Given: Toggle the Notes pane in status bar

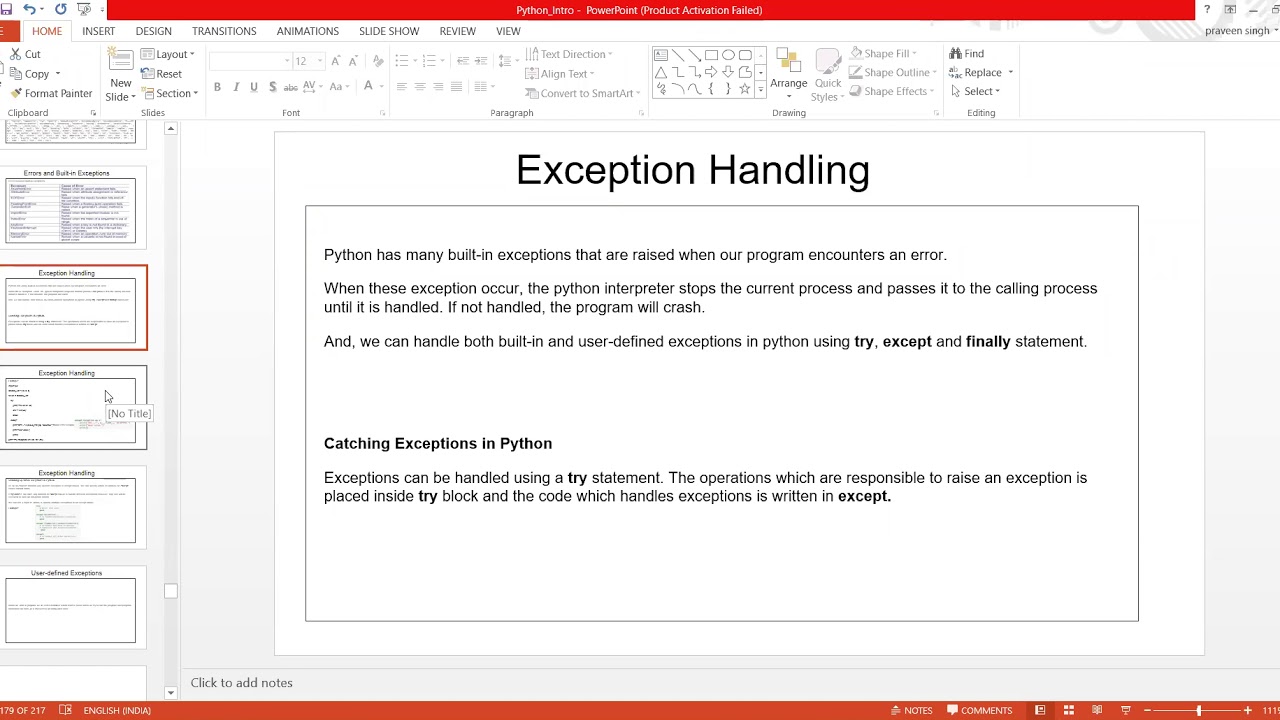Looking at the screenshot, I should 910,710.
